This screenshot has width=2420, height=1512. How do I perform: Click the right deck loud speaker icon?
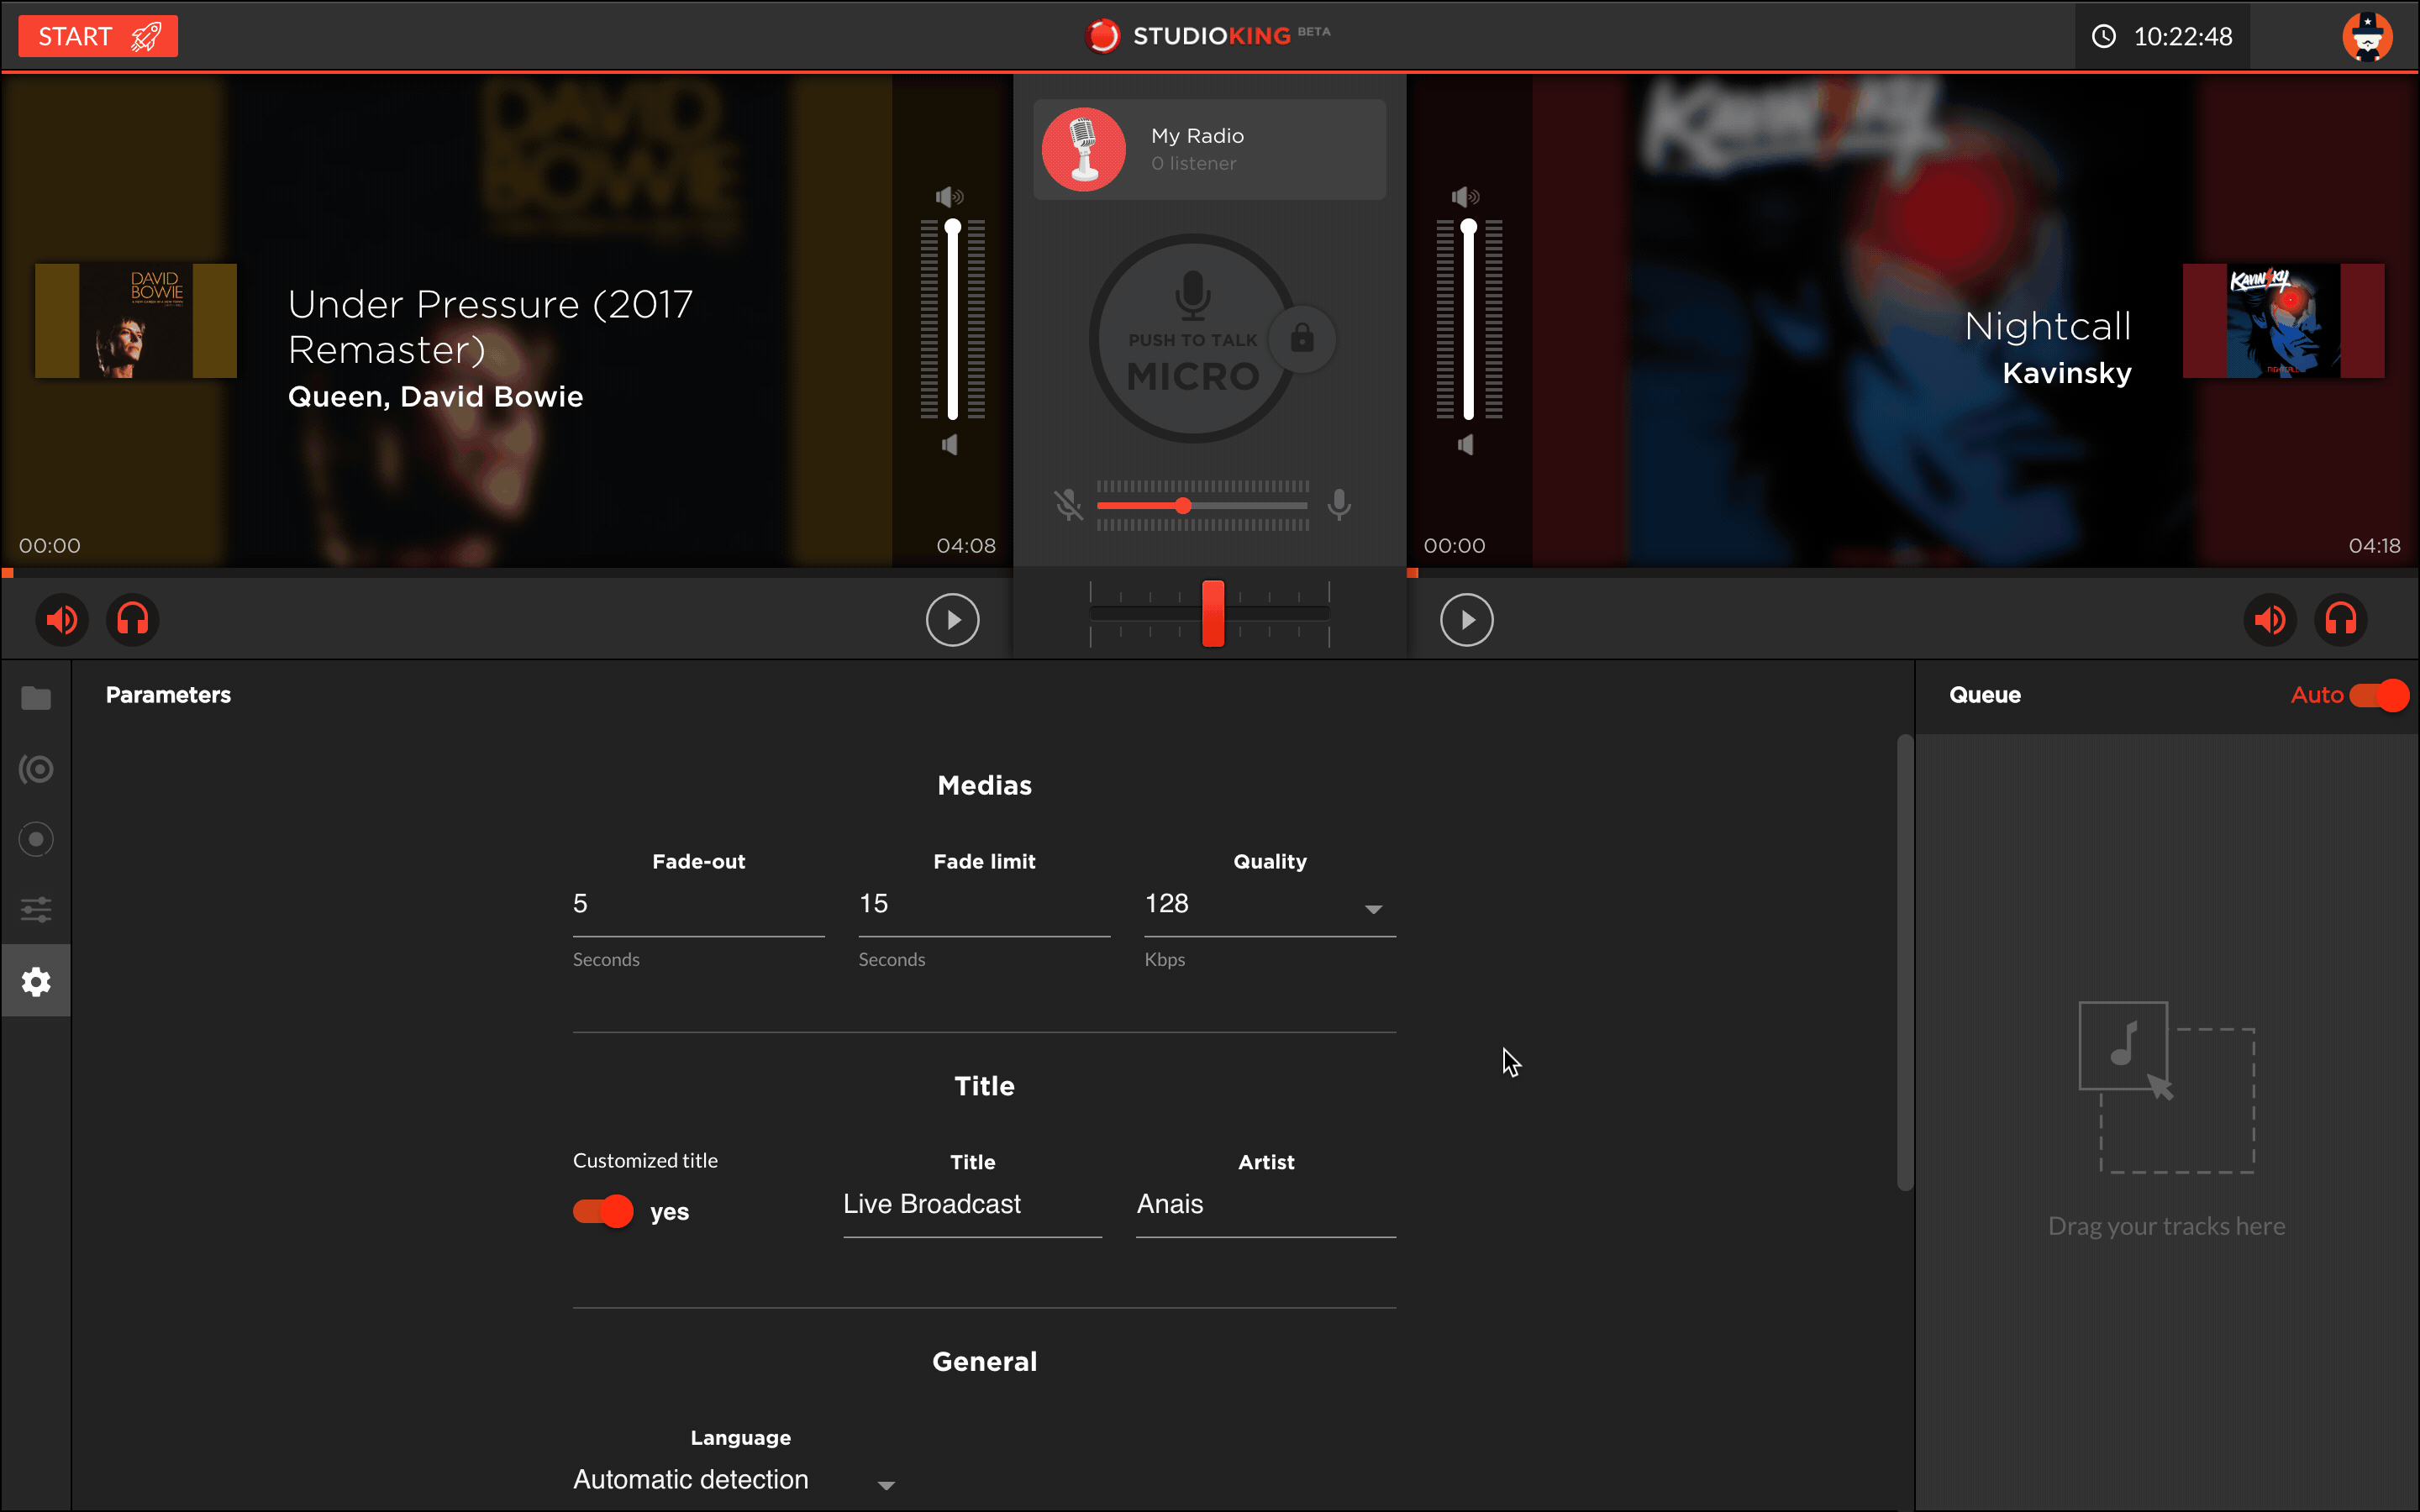click(1466, 196)
